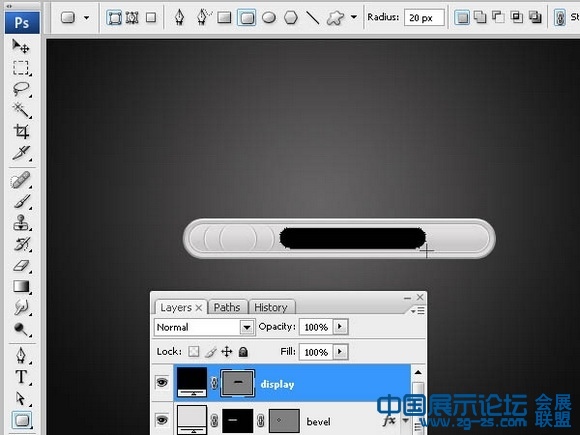Activate the Crop tool
The width and height of the screenshot is (580, 435).
[21, 131]
